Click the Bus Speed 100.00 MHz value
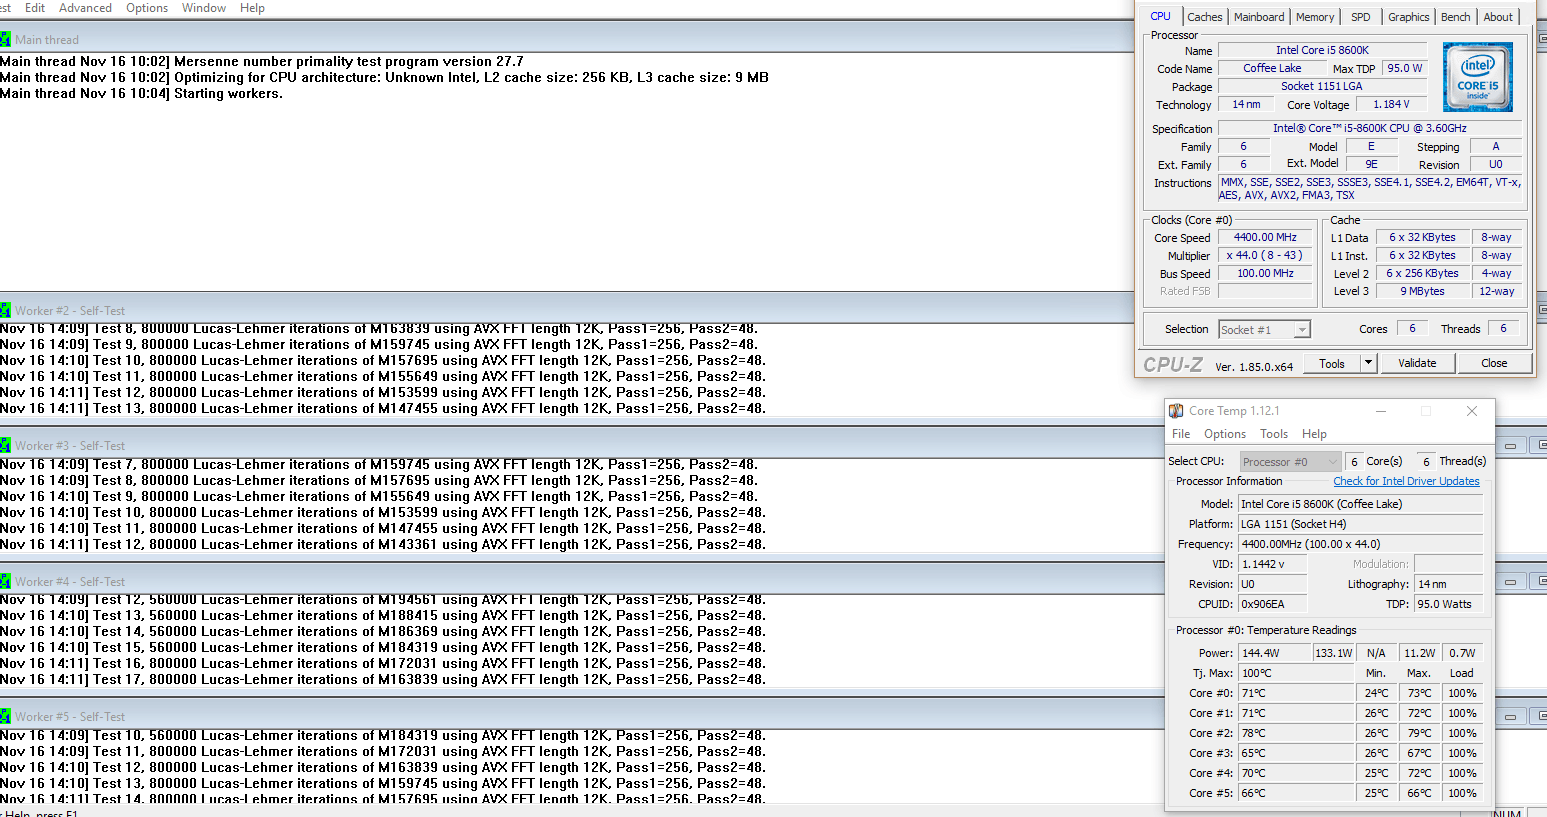The height and width of the screenshot is (817, 1547). (1265, 274)
